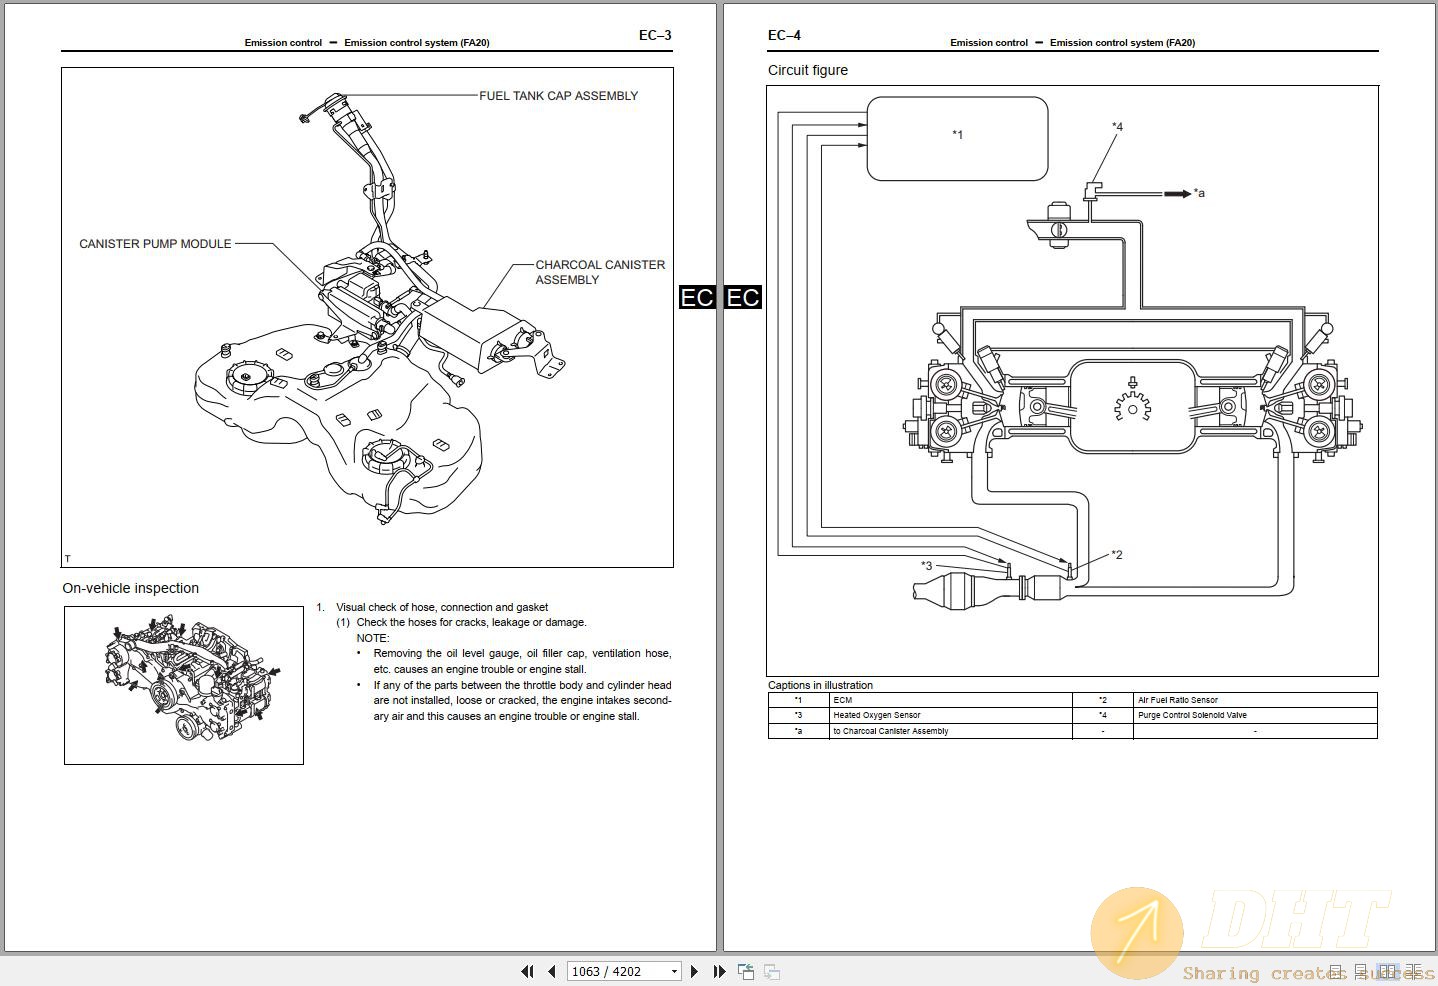Image resolution: width=1438 pixels, height=986 pixels.
Task: Click the grayed next view icon
Action: 772,971
